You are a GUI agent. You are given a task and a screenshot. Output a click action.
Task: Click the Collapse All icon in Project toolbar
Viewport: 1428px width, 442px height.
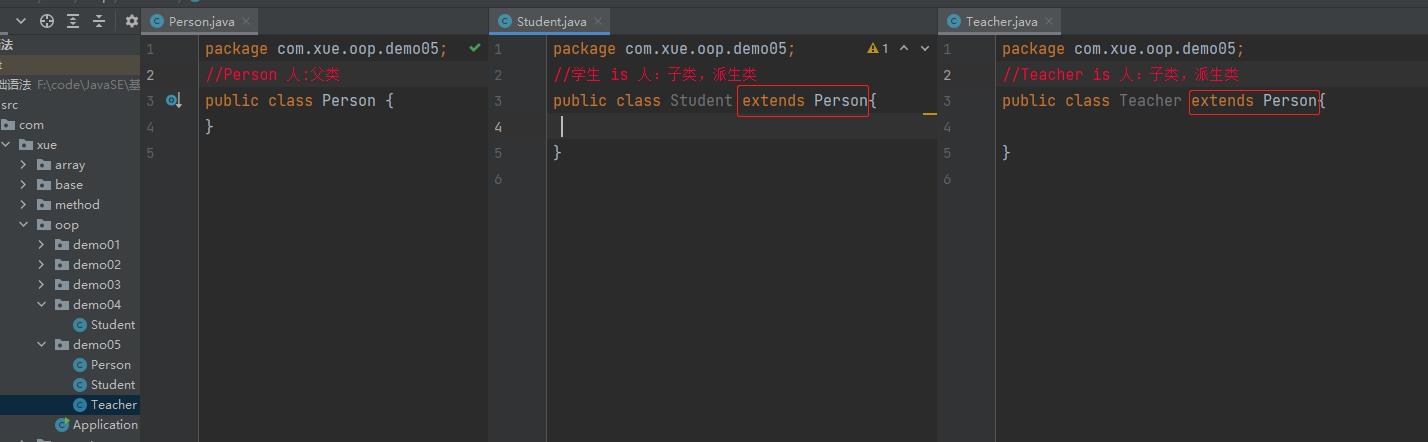99,21
